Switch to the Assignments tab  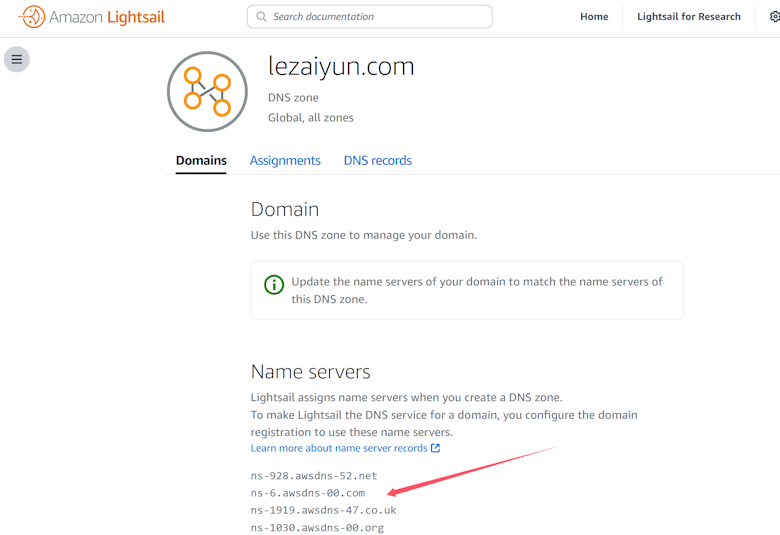pos(285,161)
